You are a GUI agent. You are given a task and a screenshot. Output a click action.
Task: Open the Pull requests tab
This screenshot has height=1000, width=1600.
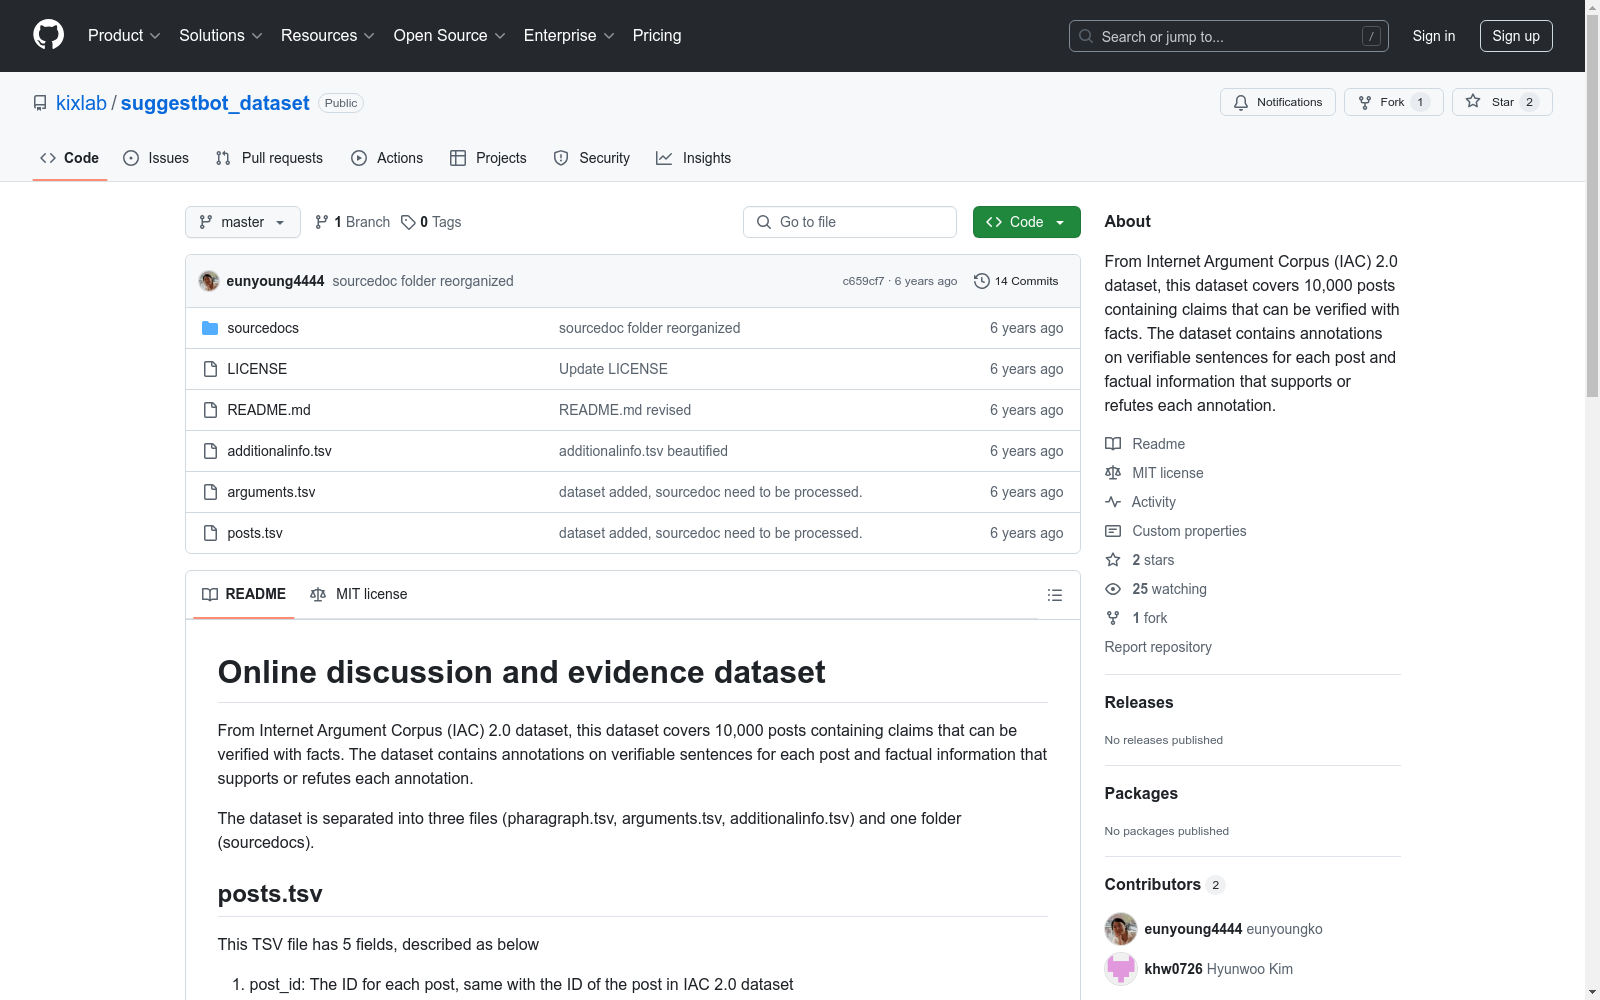click(x=269, y=158)
